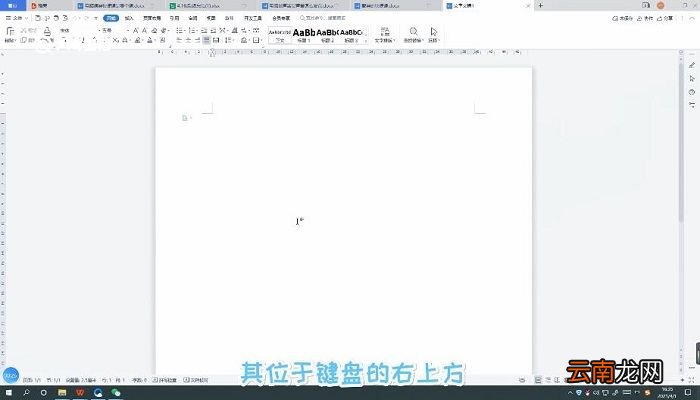Open the borders dropdown
The width and height of the screenshot is (700, 400).
coord(257,40)
